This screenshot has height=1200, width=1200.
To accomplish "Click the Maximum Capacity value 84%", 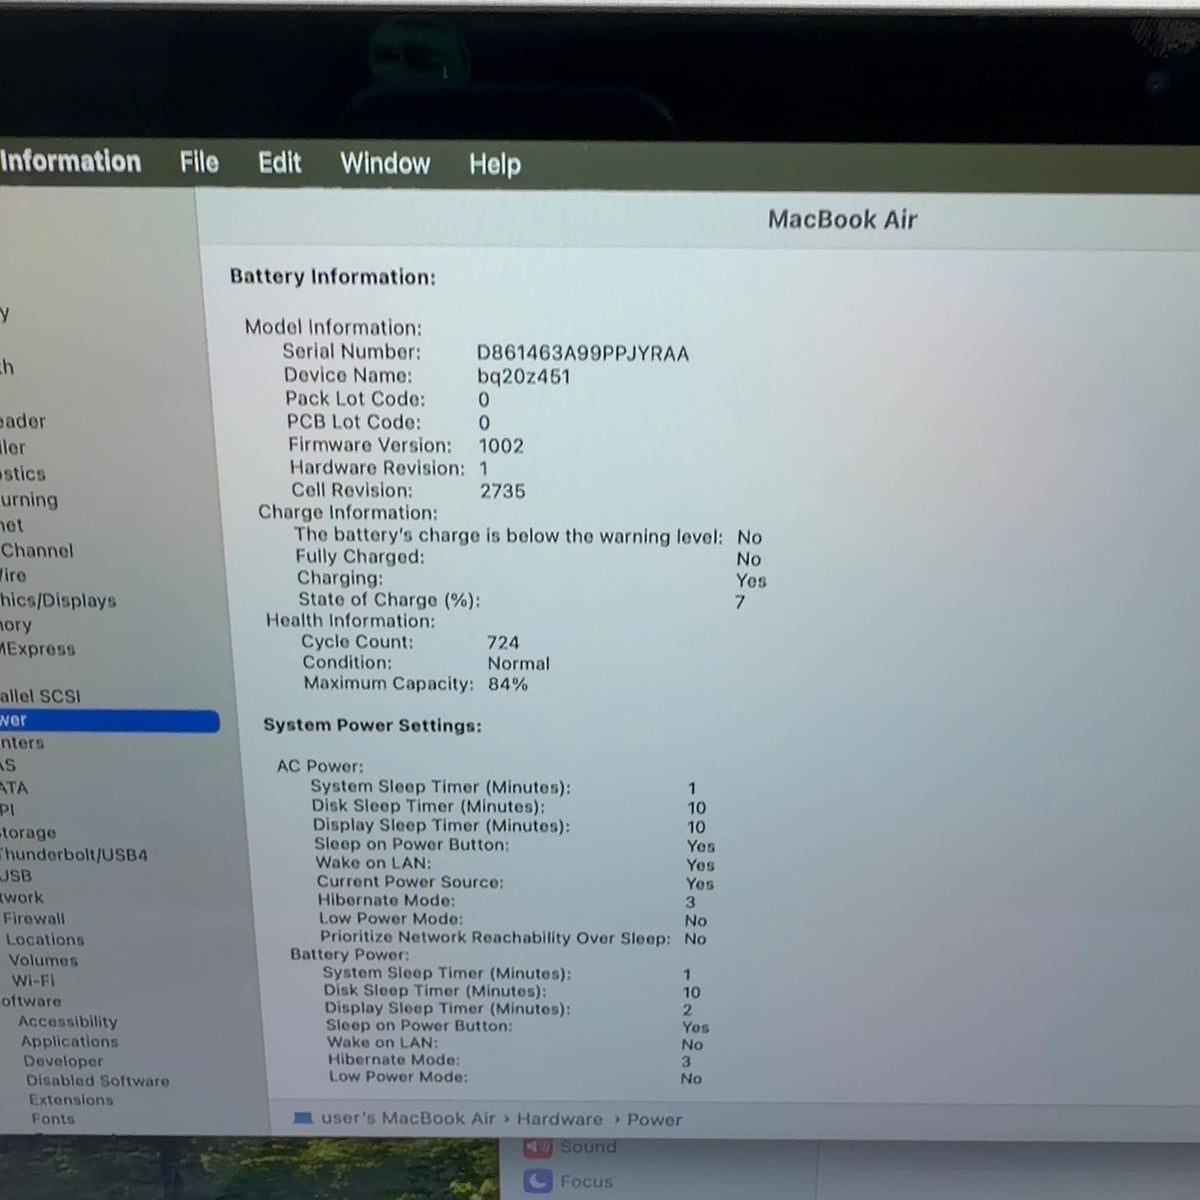I will click(508, 685).
